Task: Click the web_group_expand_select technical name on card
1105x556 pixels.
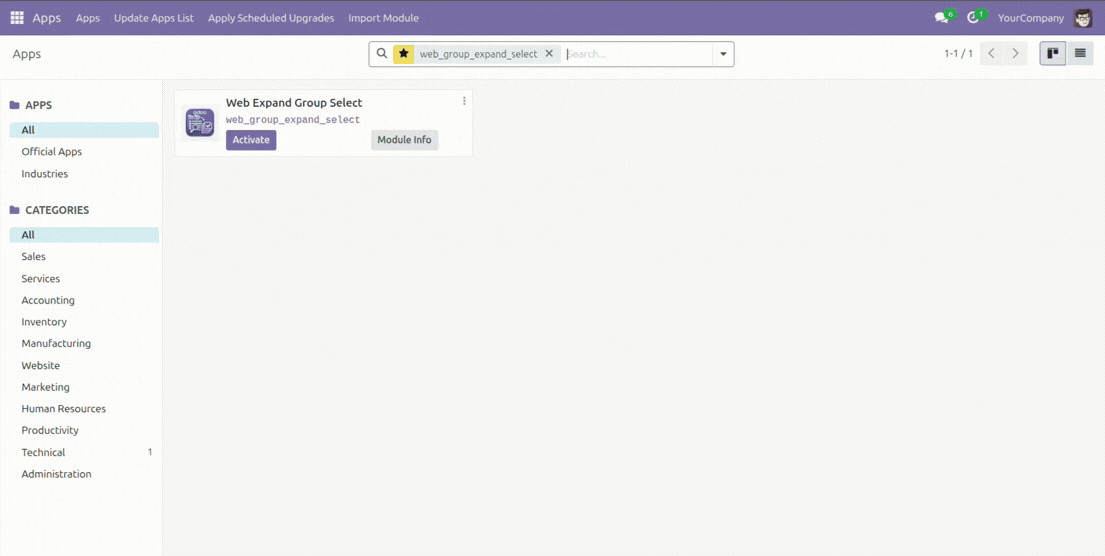Action: click(x=292, y=121)
